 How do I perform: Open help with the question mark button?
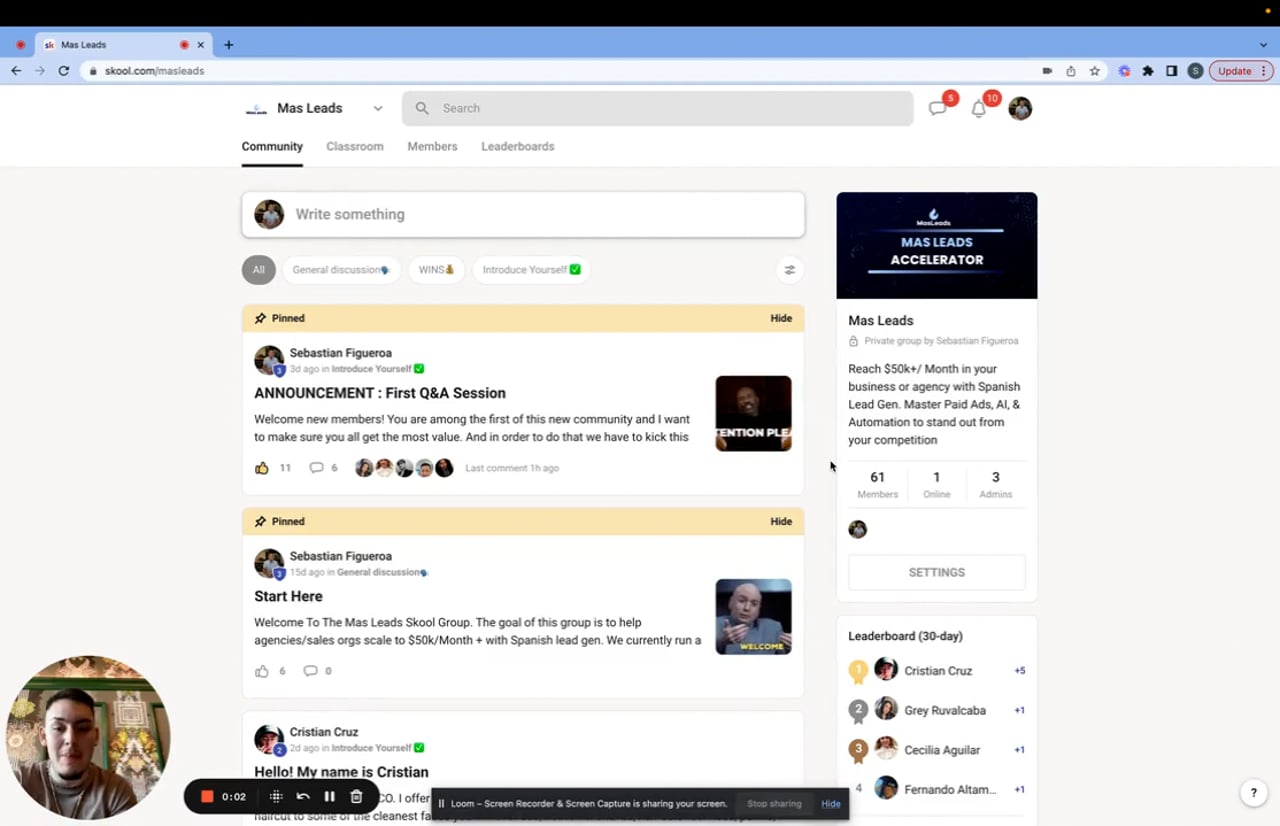(1253, 792)
